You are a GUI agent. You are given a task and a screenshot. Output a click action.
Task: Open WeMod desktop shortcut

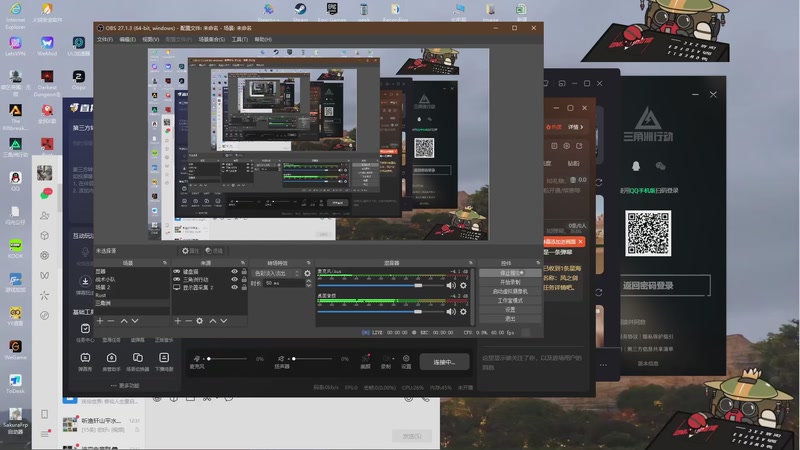pos(47,46)
